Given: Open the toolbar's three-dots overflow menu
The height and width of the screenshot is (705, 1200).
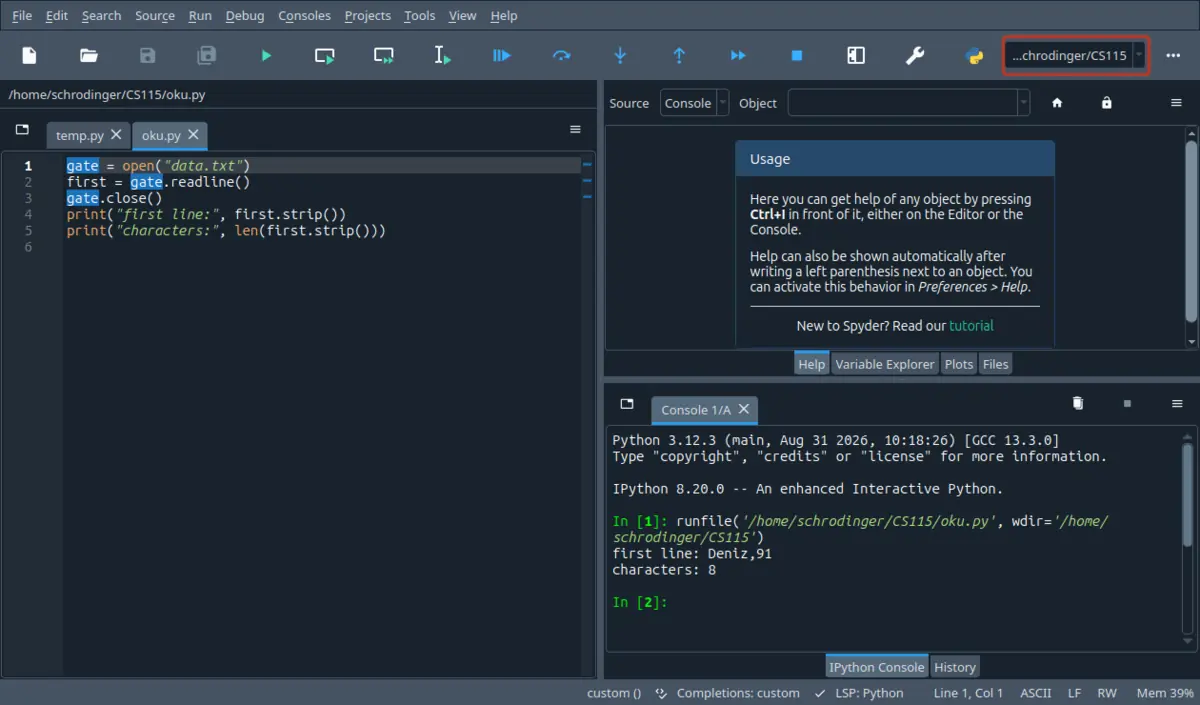Looking at the screenshot, I should coord(1174,56).
